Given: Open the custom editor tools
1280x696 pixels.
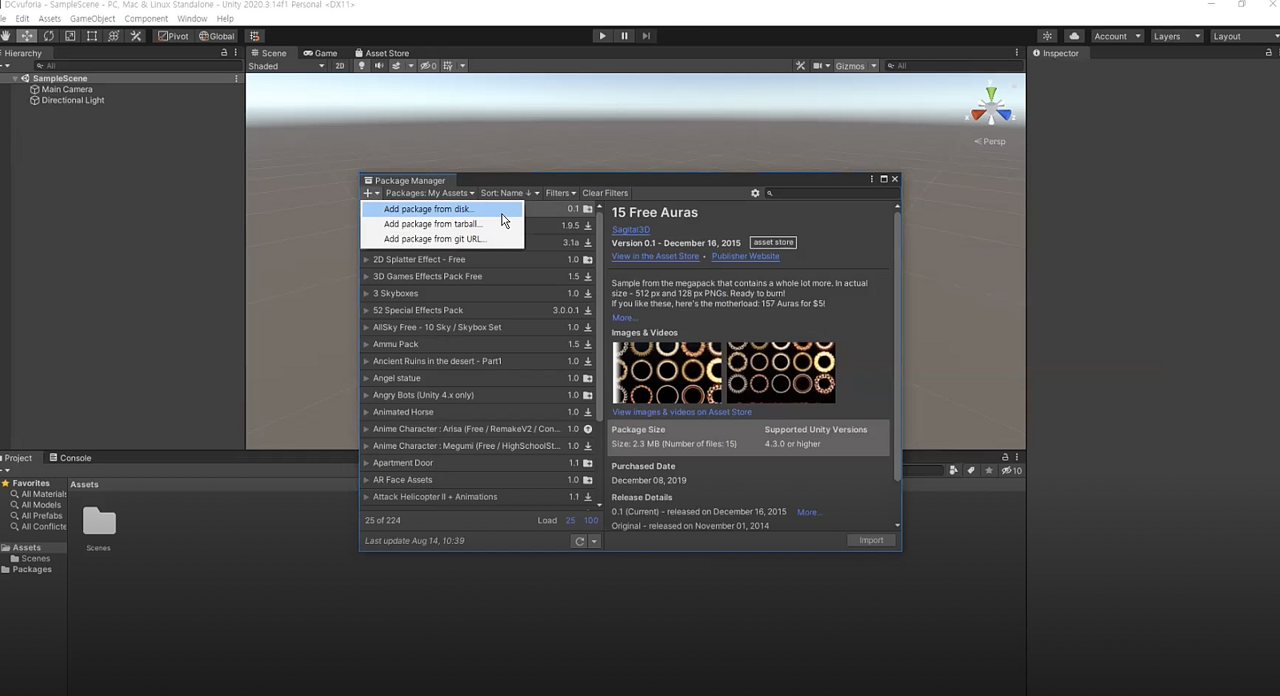Looking at the screenshot, I should point(136,36).
